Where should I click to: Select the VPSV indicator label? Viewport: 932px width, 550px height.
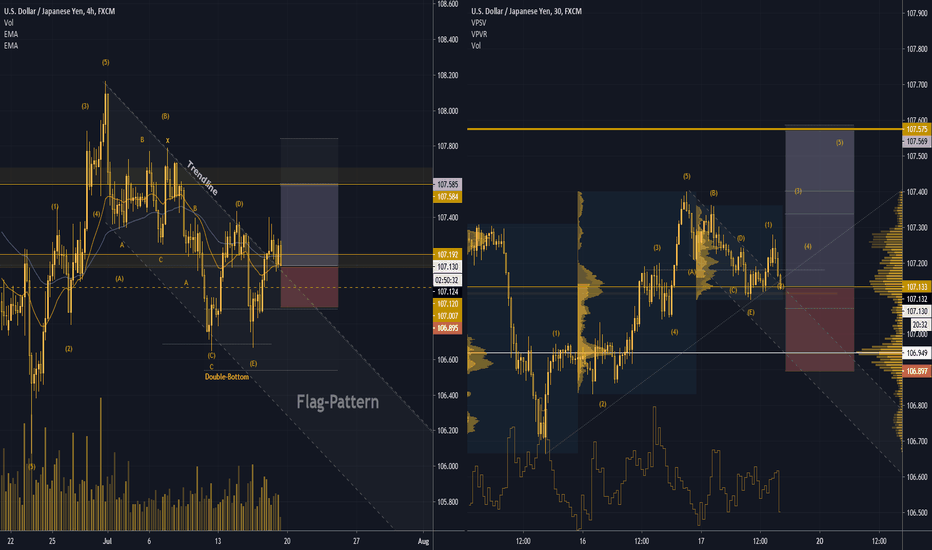478,23
